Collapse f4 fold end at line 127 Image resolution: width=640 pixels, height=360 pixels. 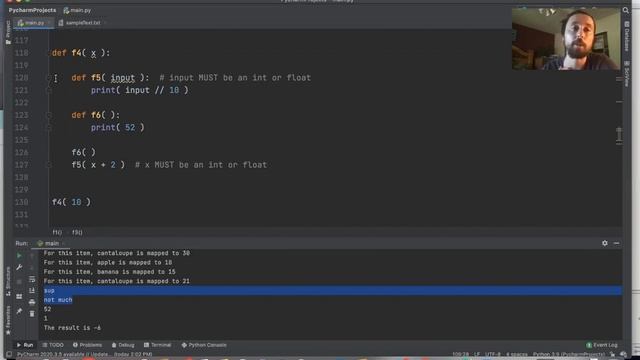[x=49, y=165]
